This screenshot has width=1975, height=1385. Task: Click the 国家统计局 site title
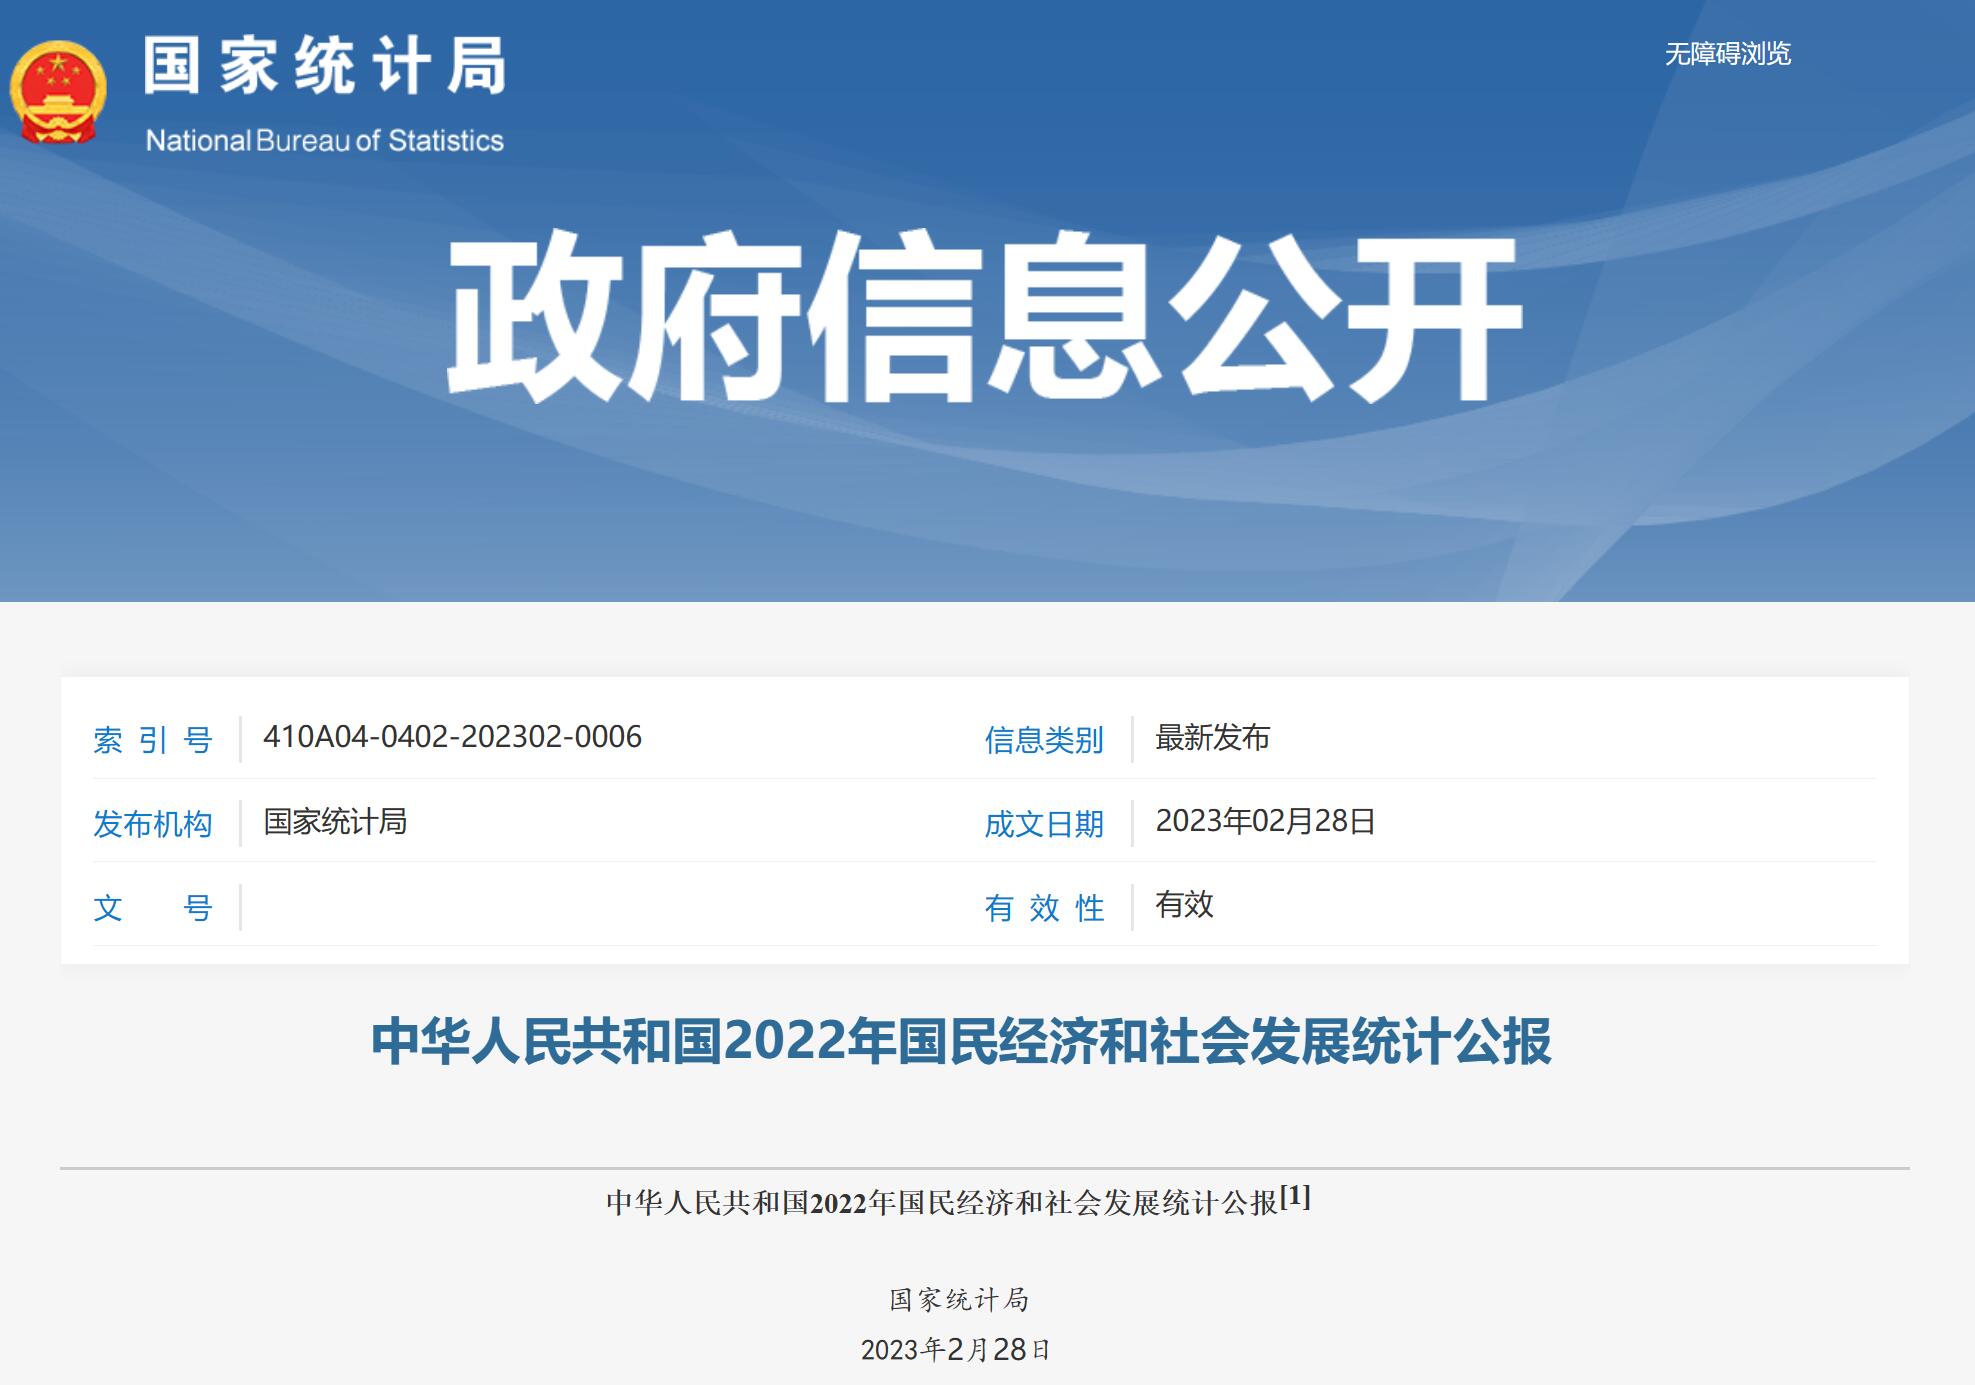(325, 67)
